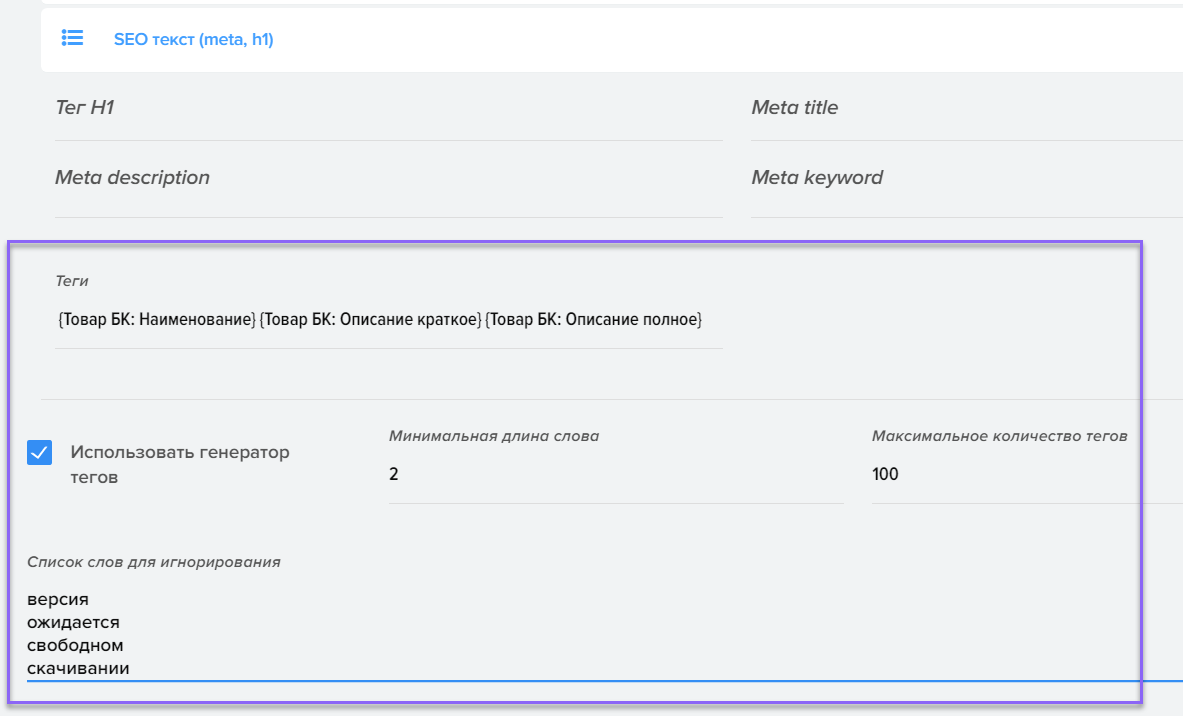Screen dimensions: 1183x716
Task: Select the Meta description field
Action: [x=388, y=178]
